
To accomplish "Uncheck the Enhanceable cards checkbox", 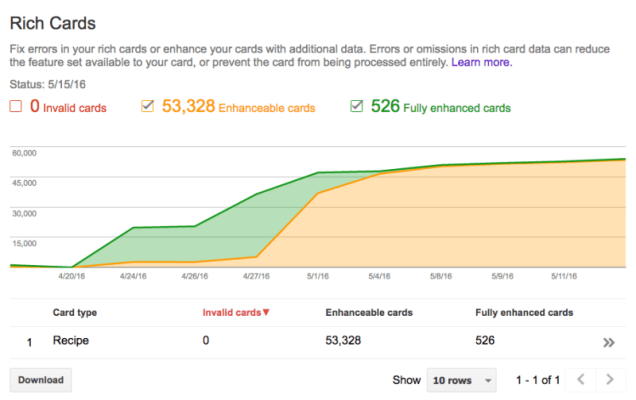I will click(147, 107).
